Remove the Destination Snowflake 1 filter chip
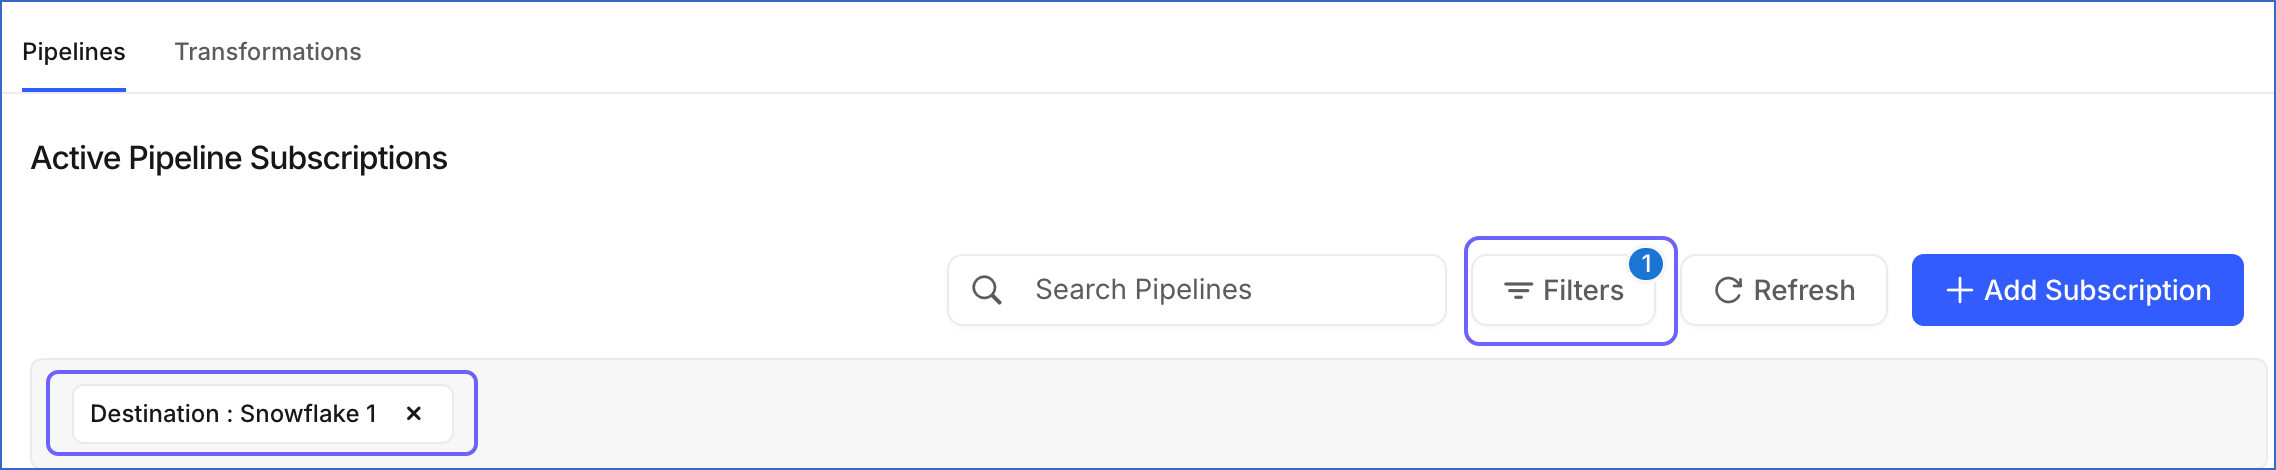 pyautogui.click(x=414, y=413)
